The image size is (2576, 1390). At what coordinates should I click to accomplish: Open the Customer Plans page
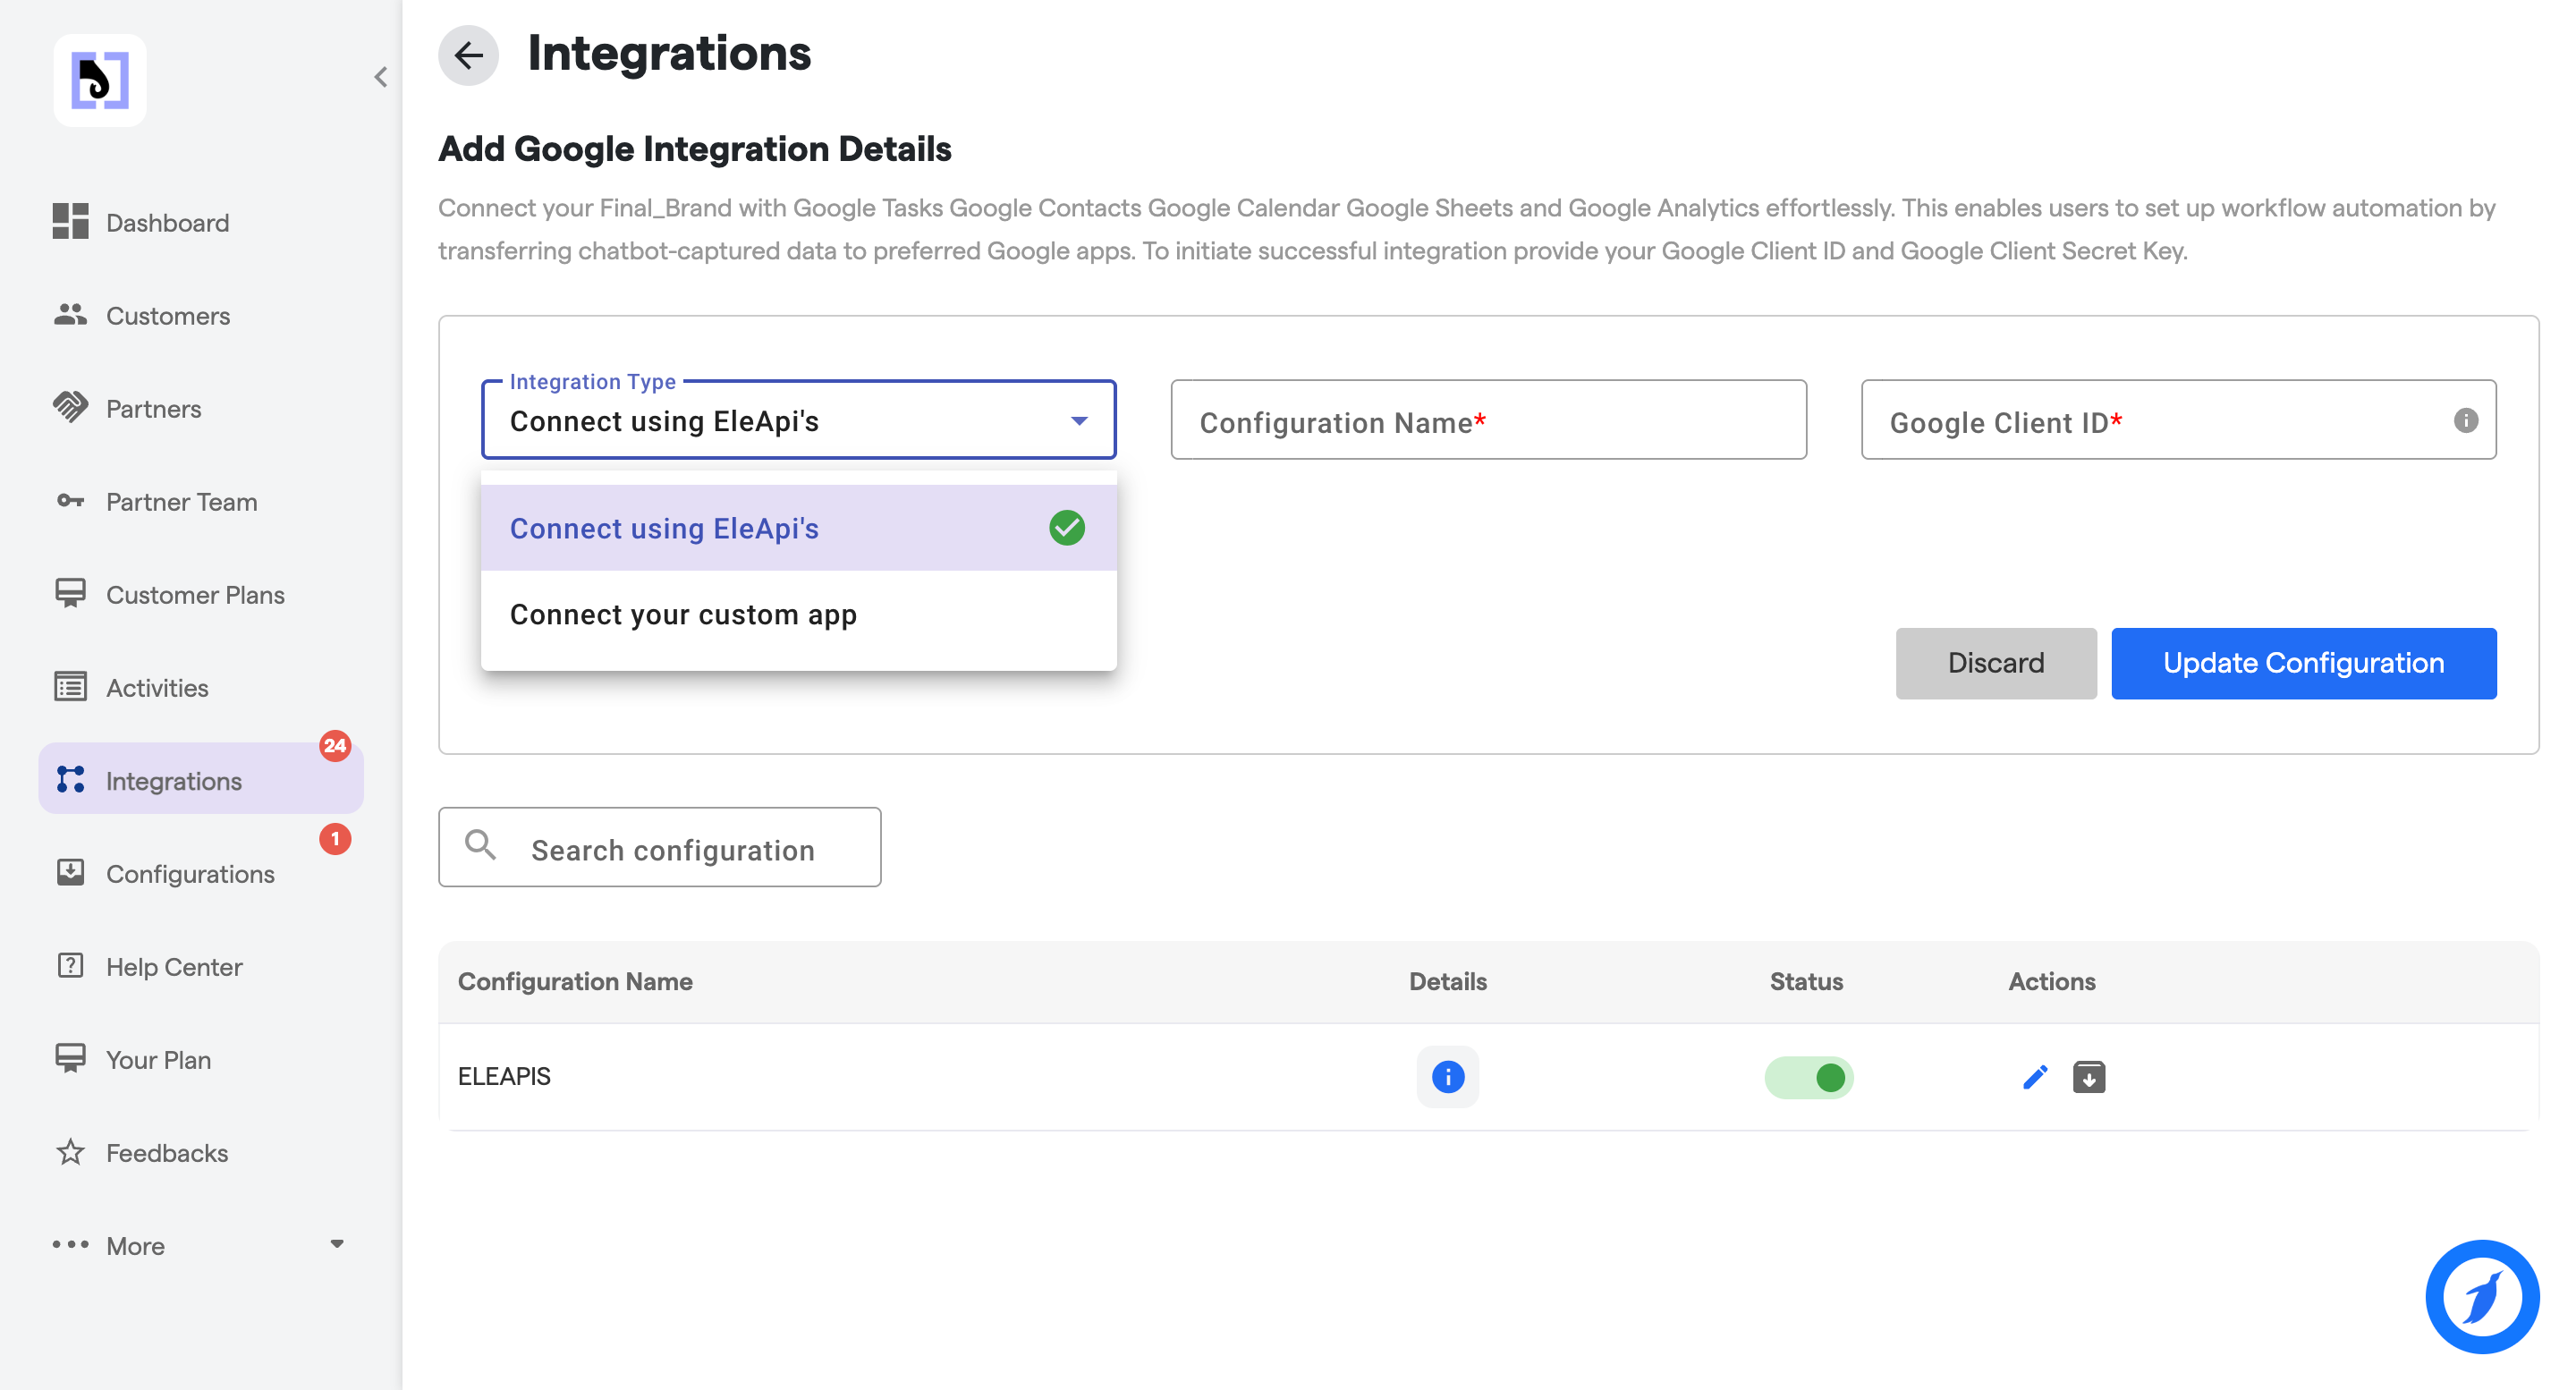pyautogui.click(x=195, y=594)
